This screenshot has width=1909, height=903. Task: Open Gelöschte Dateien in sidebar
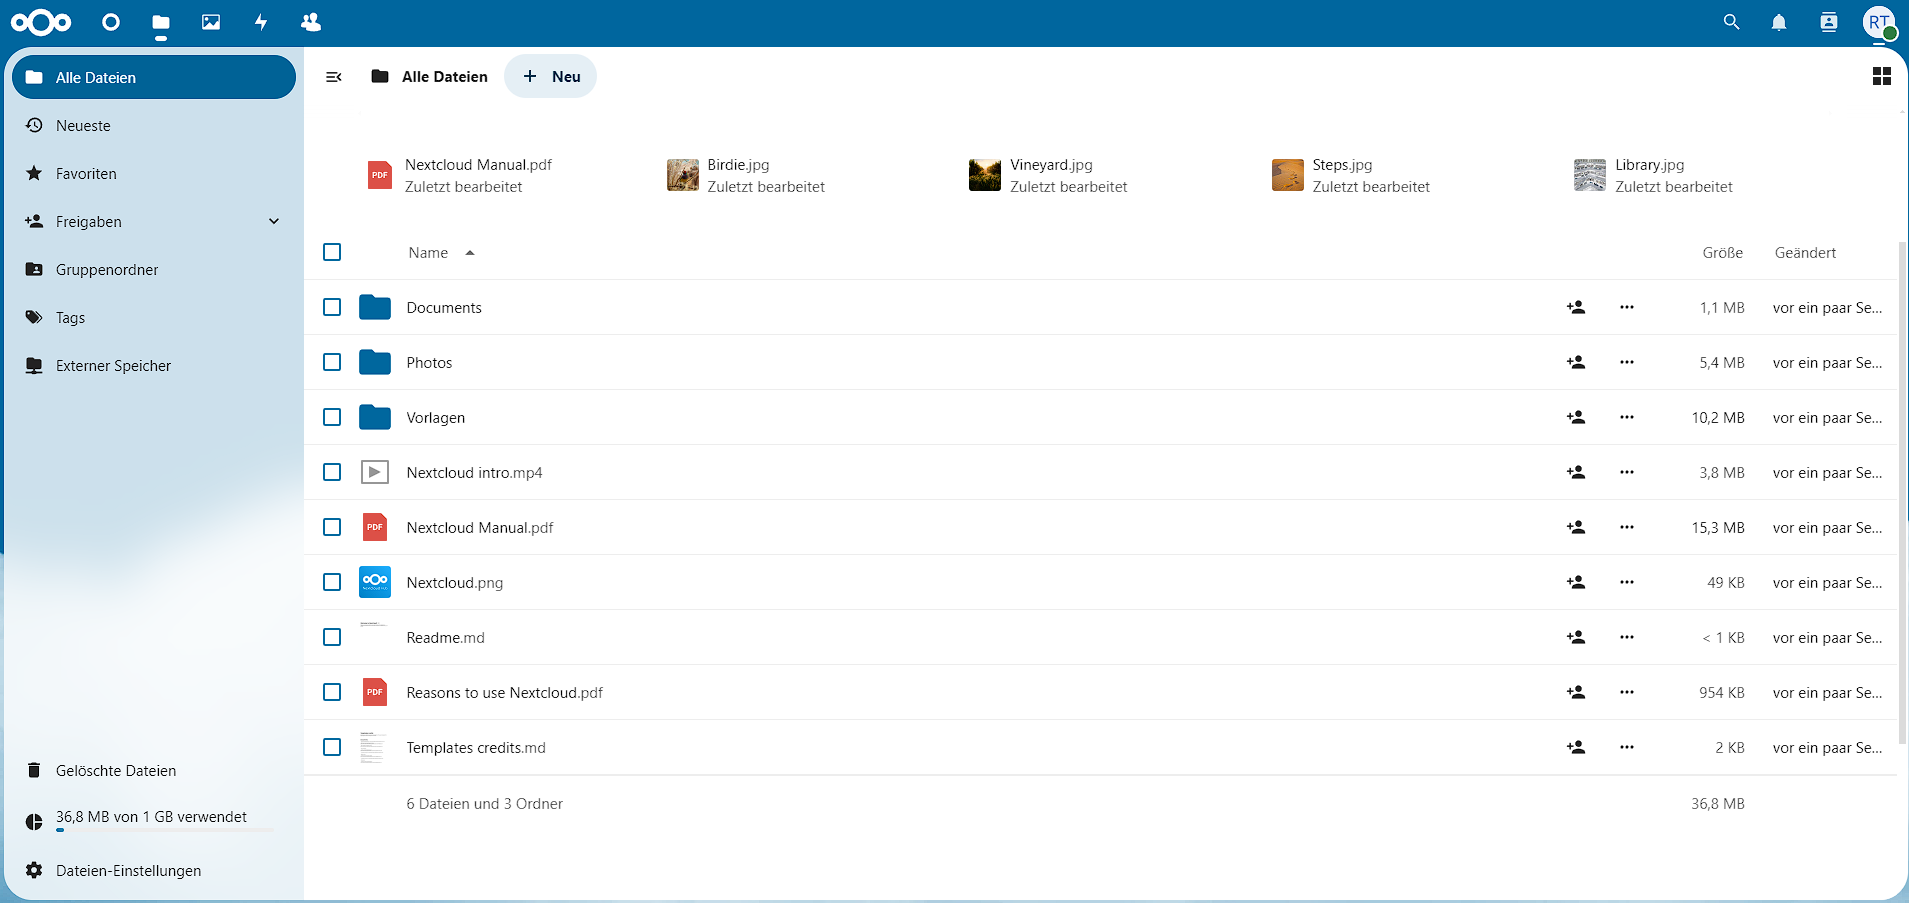[116, 771]
